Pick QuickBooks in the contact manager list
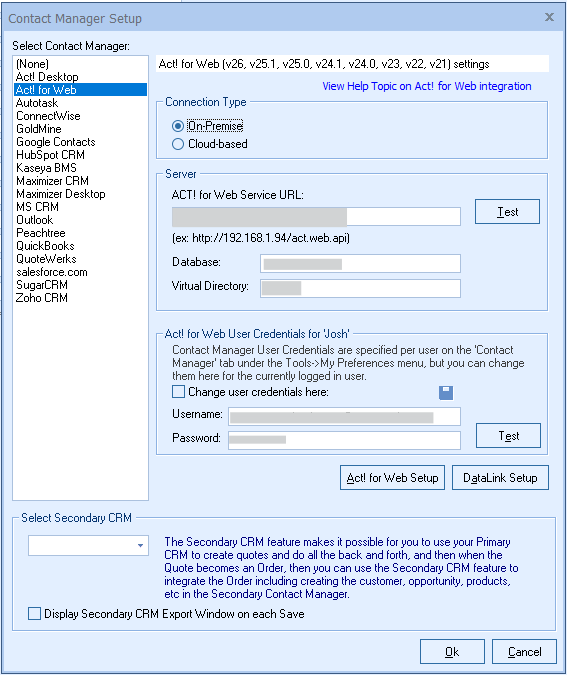567x675 pixels. click(x=81, y=246)
